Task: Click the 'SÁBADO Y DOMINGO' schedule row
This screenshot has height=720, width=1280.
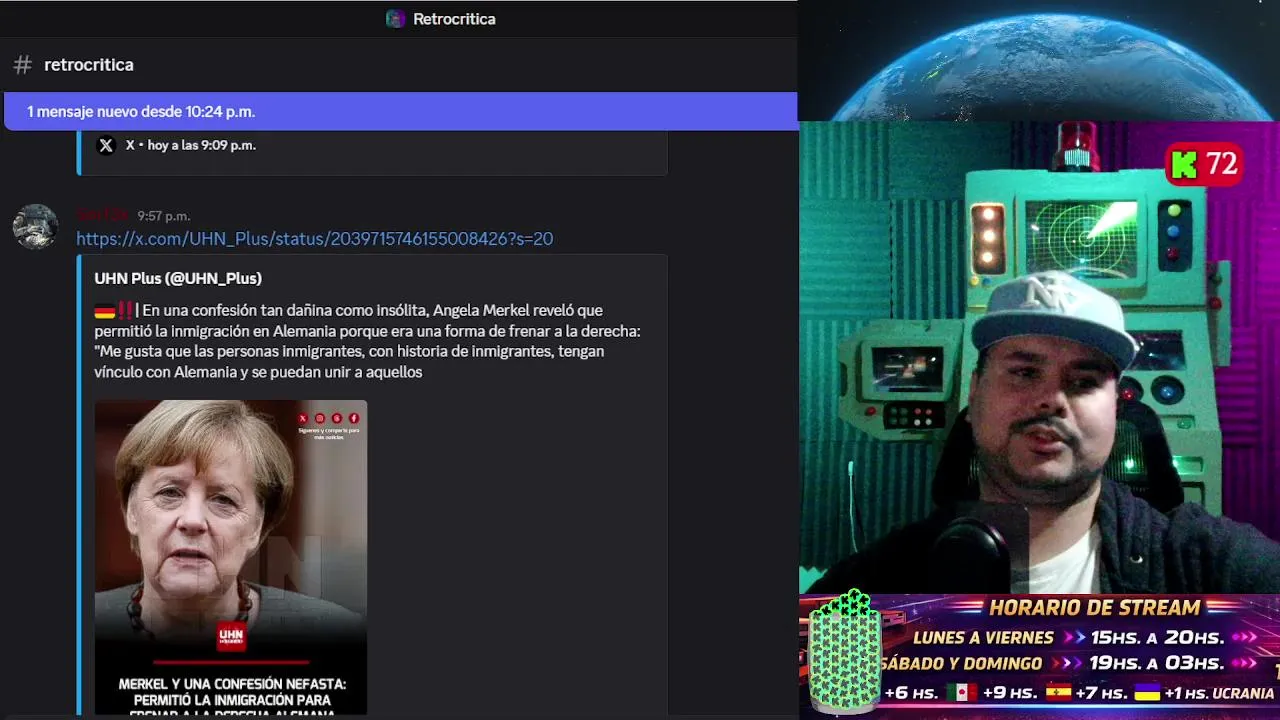Action: 1070,663
